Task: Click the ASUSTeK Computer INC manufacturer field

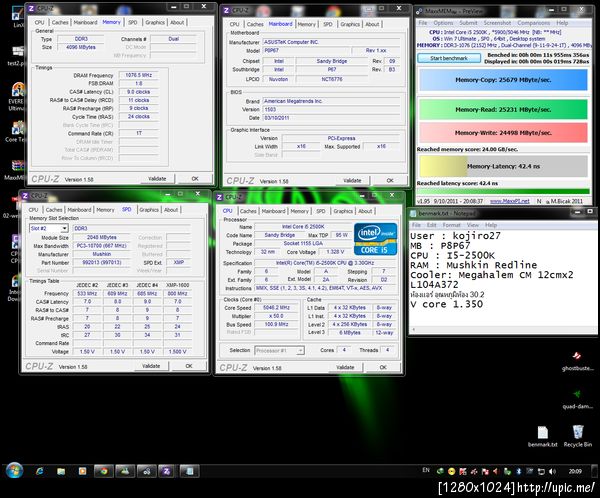Action: pyautogui.click(x=331, y=42)
